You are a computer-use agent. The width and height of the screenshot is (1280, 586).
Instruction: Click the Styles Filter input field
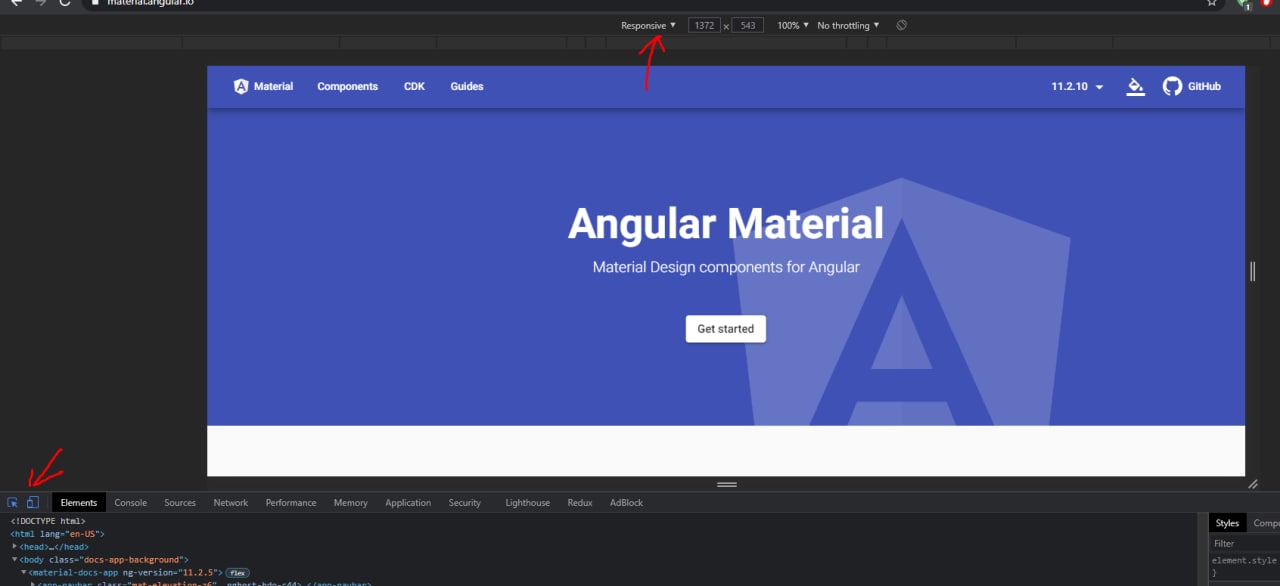click(x=1244, y=543)
